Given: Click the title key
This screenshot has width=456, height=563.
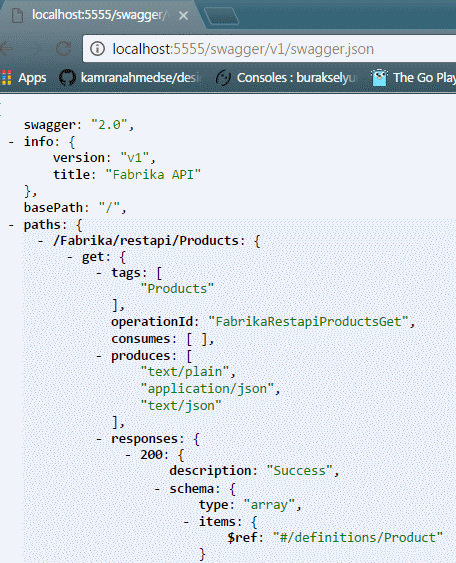Looking at the screenshot, I should (71, 175).
